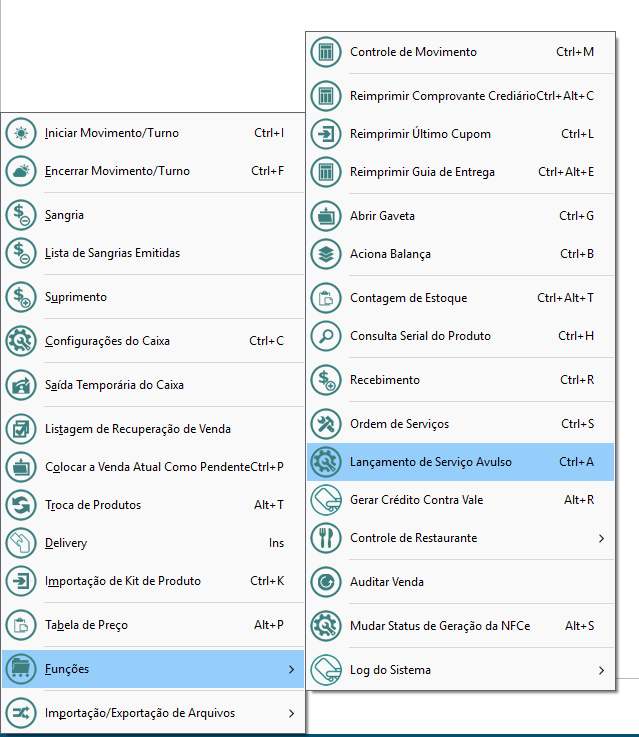The width and height of the screenshot is (639, 737).
Task: Open Tabela de Preço
Action: [86, 625]
